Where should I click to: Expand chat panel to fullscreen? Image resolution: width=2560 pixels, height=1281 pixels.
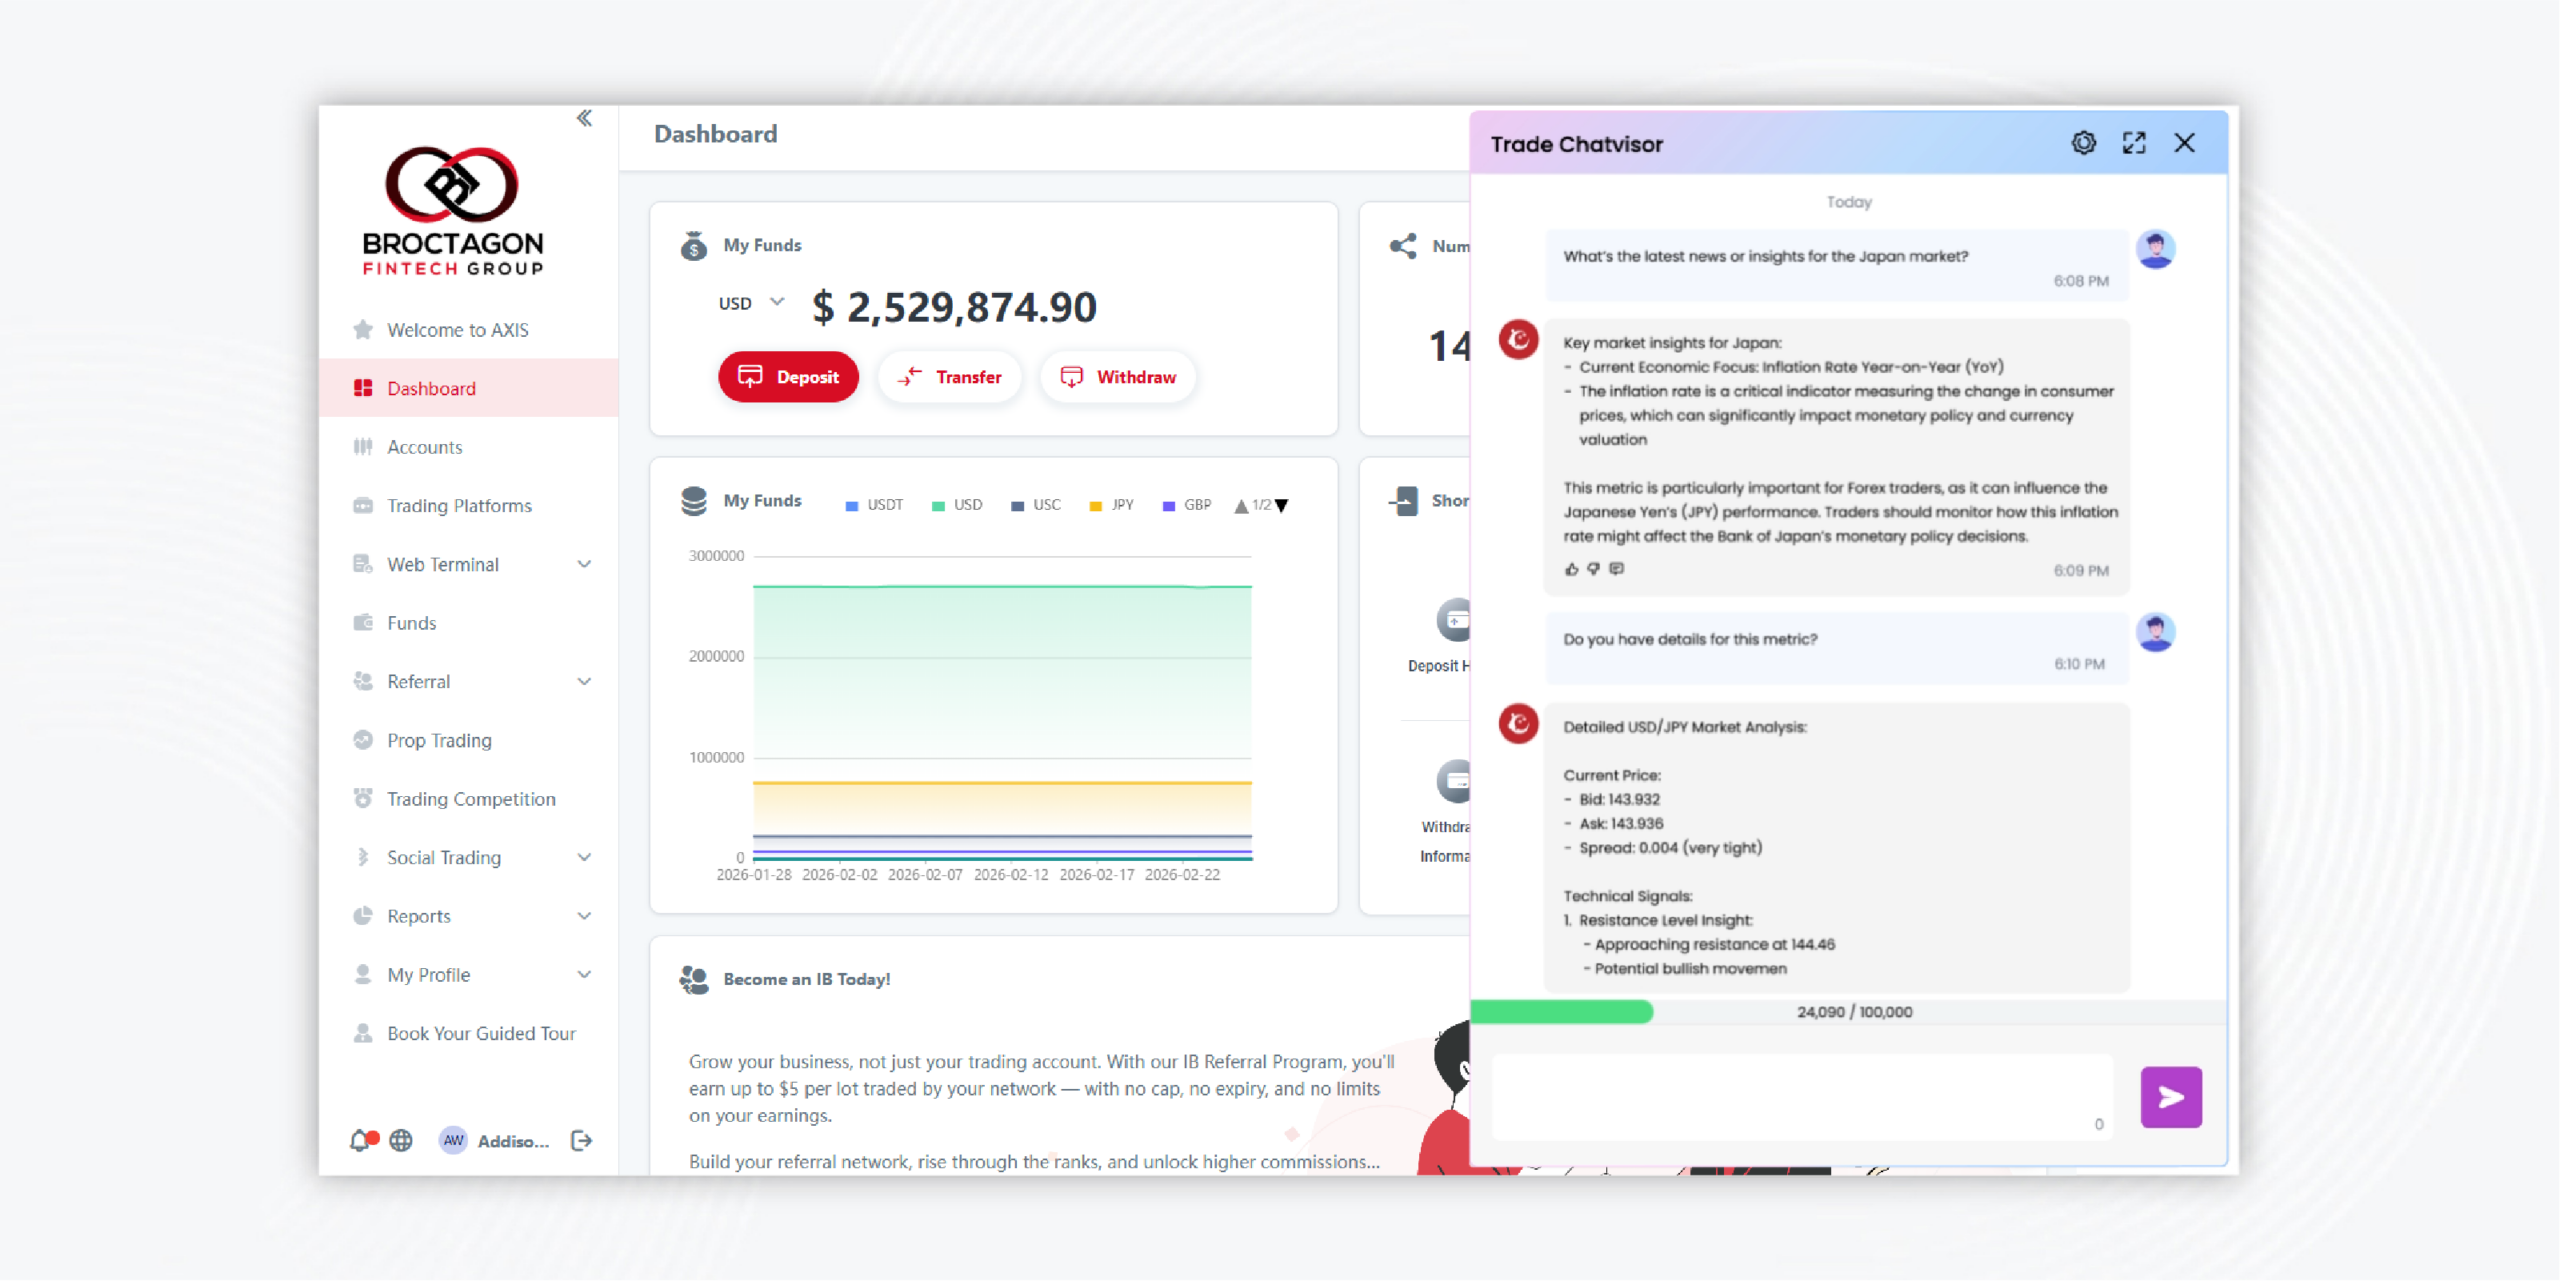2134,143
